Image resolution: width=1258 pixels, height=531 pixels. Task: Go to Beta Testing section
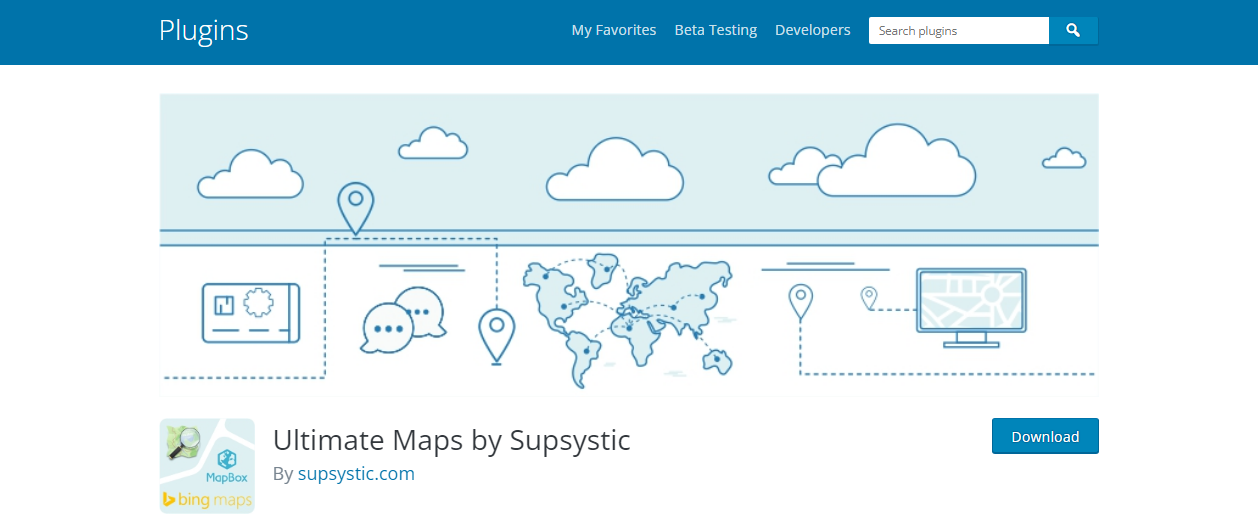click(x=716, y=30)
